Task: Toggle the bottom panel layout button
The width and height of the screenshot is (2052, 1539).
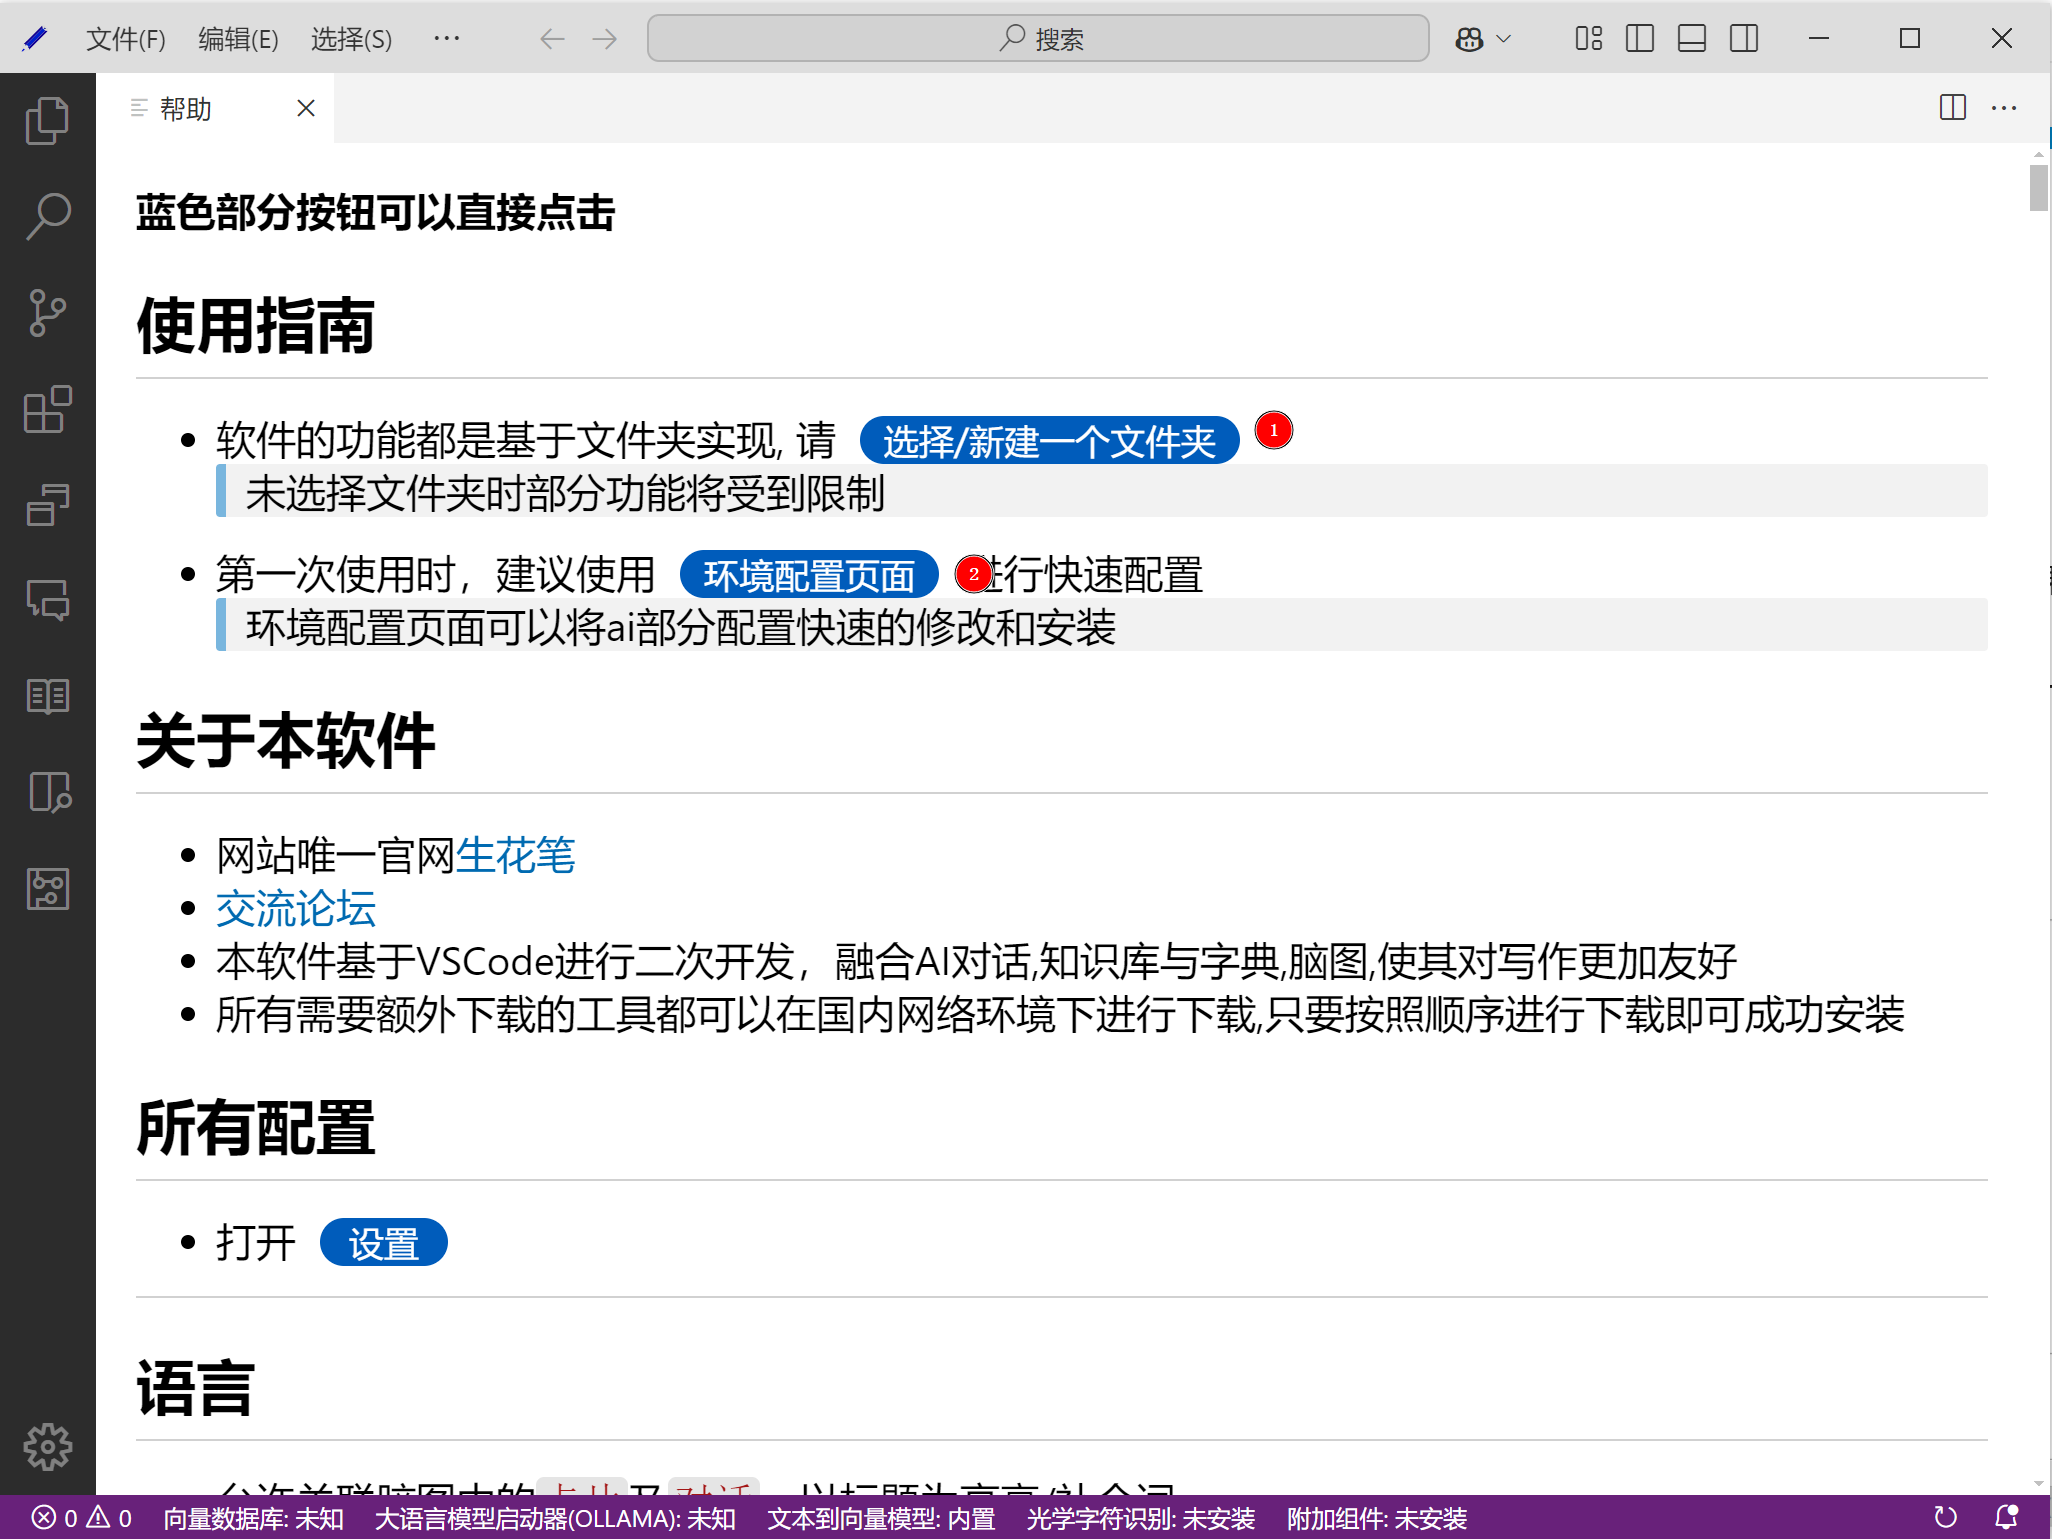Action: (x=1692, y=39)
